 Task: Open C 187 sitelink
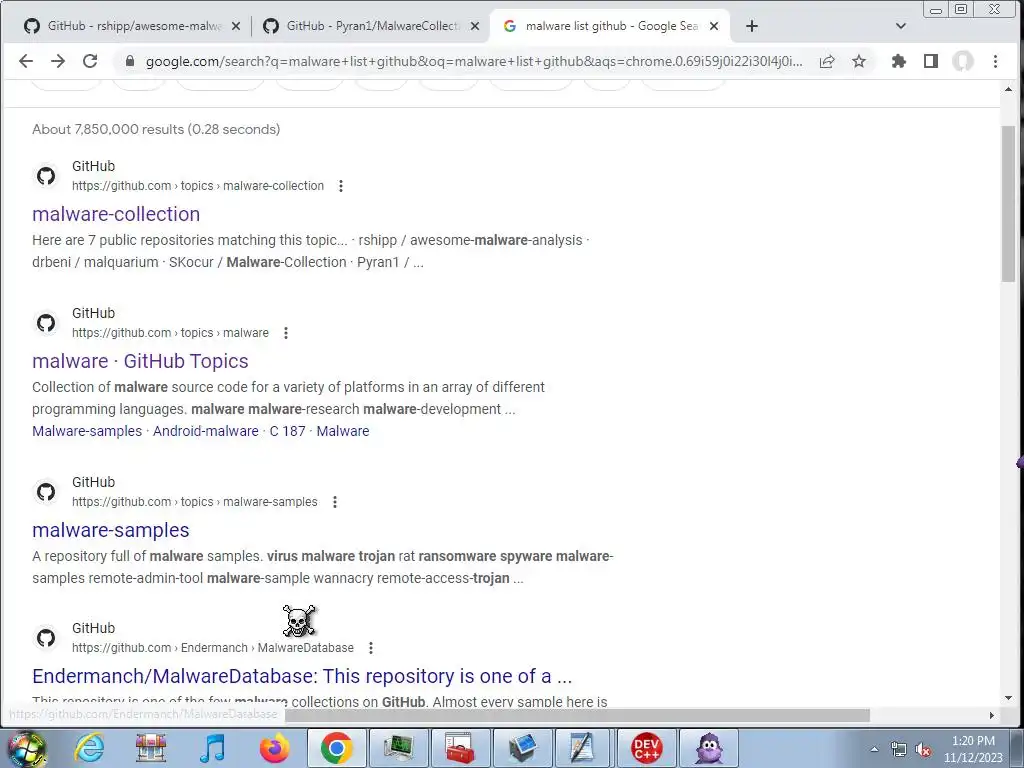pyautogui.click(x=287, y=431)
